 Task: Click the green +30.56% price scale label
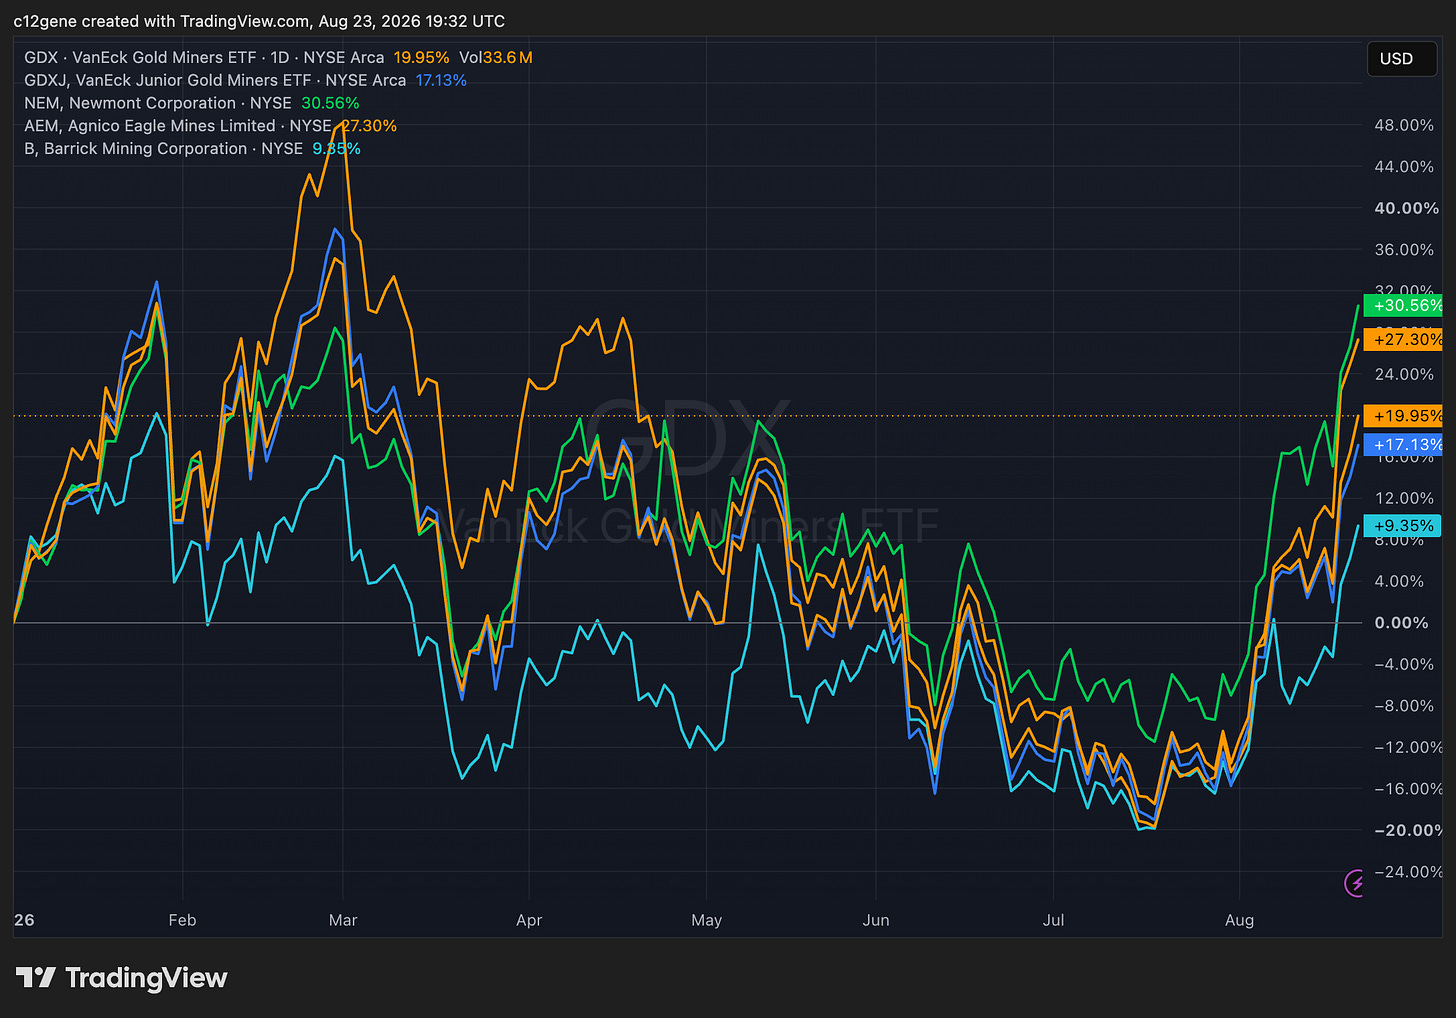[1404, 306]
